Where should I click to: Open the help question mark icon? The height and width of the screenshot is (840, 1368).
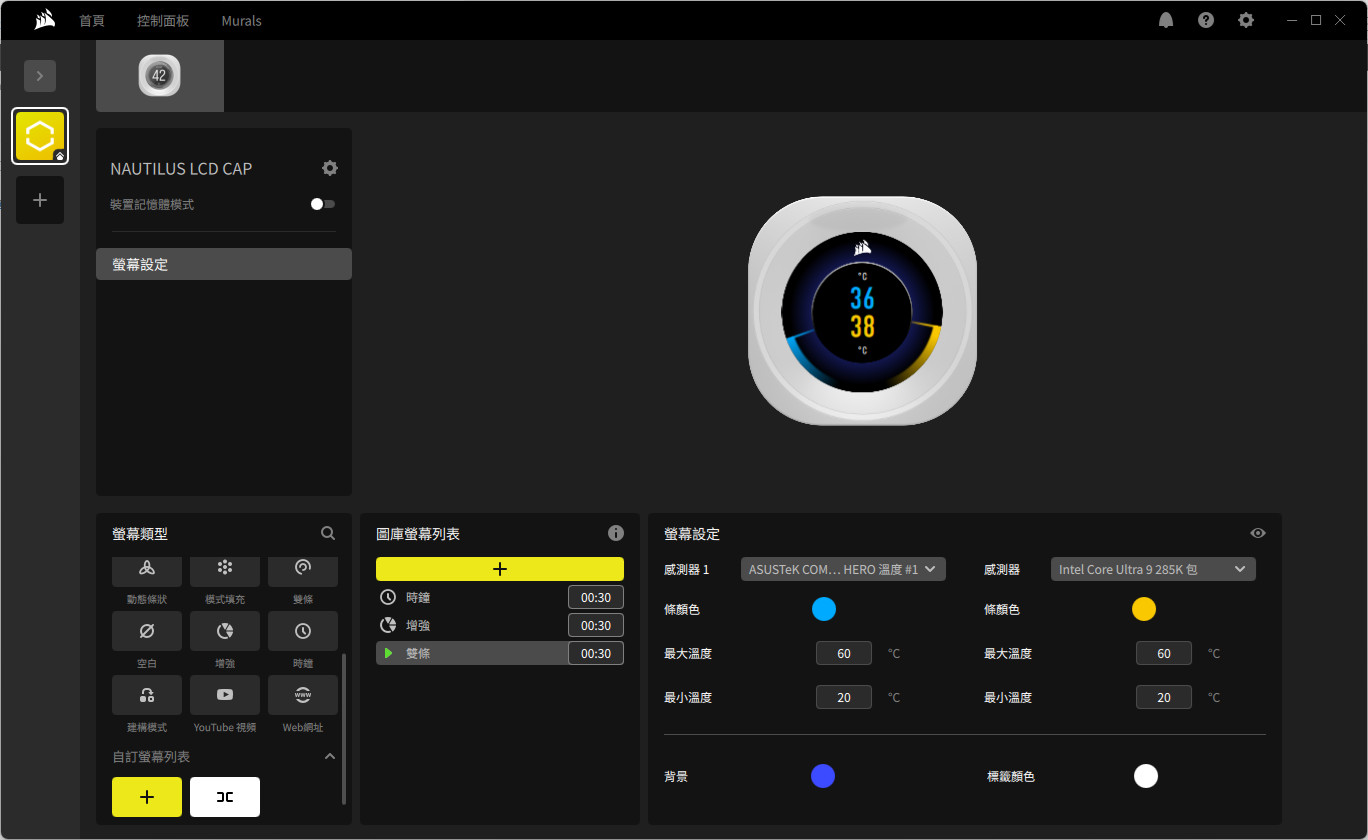tap(1206, 20)
